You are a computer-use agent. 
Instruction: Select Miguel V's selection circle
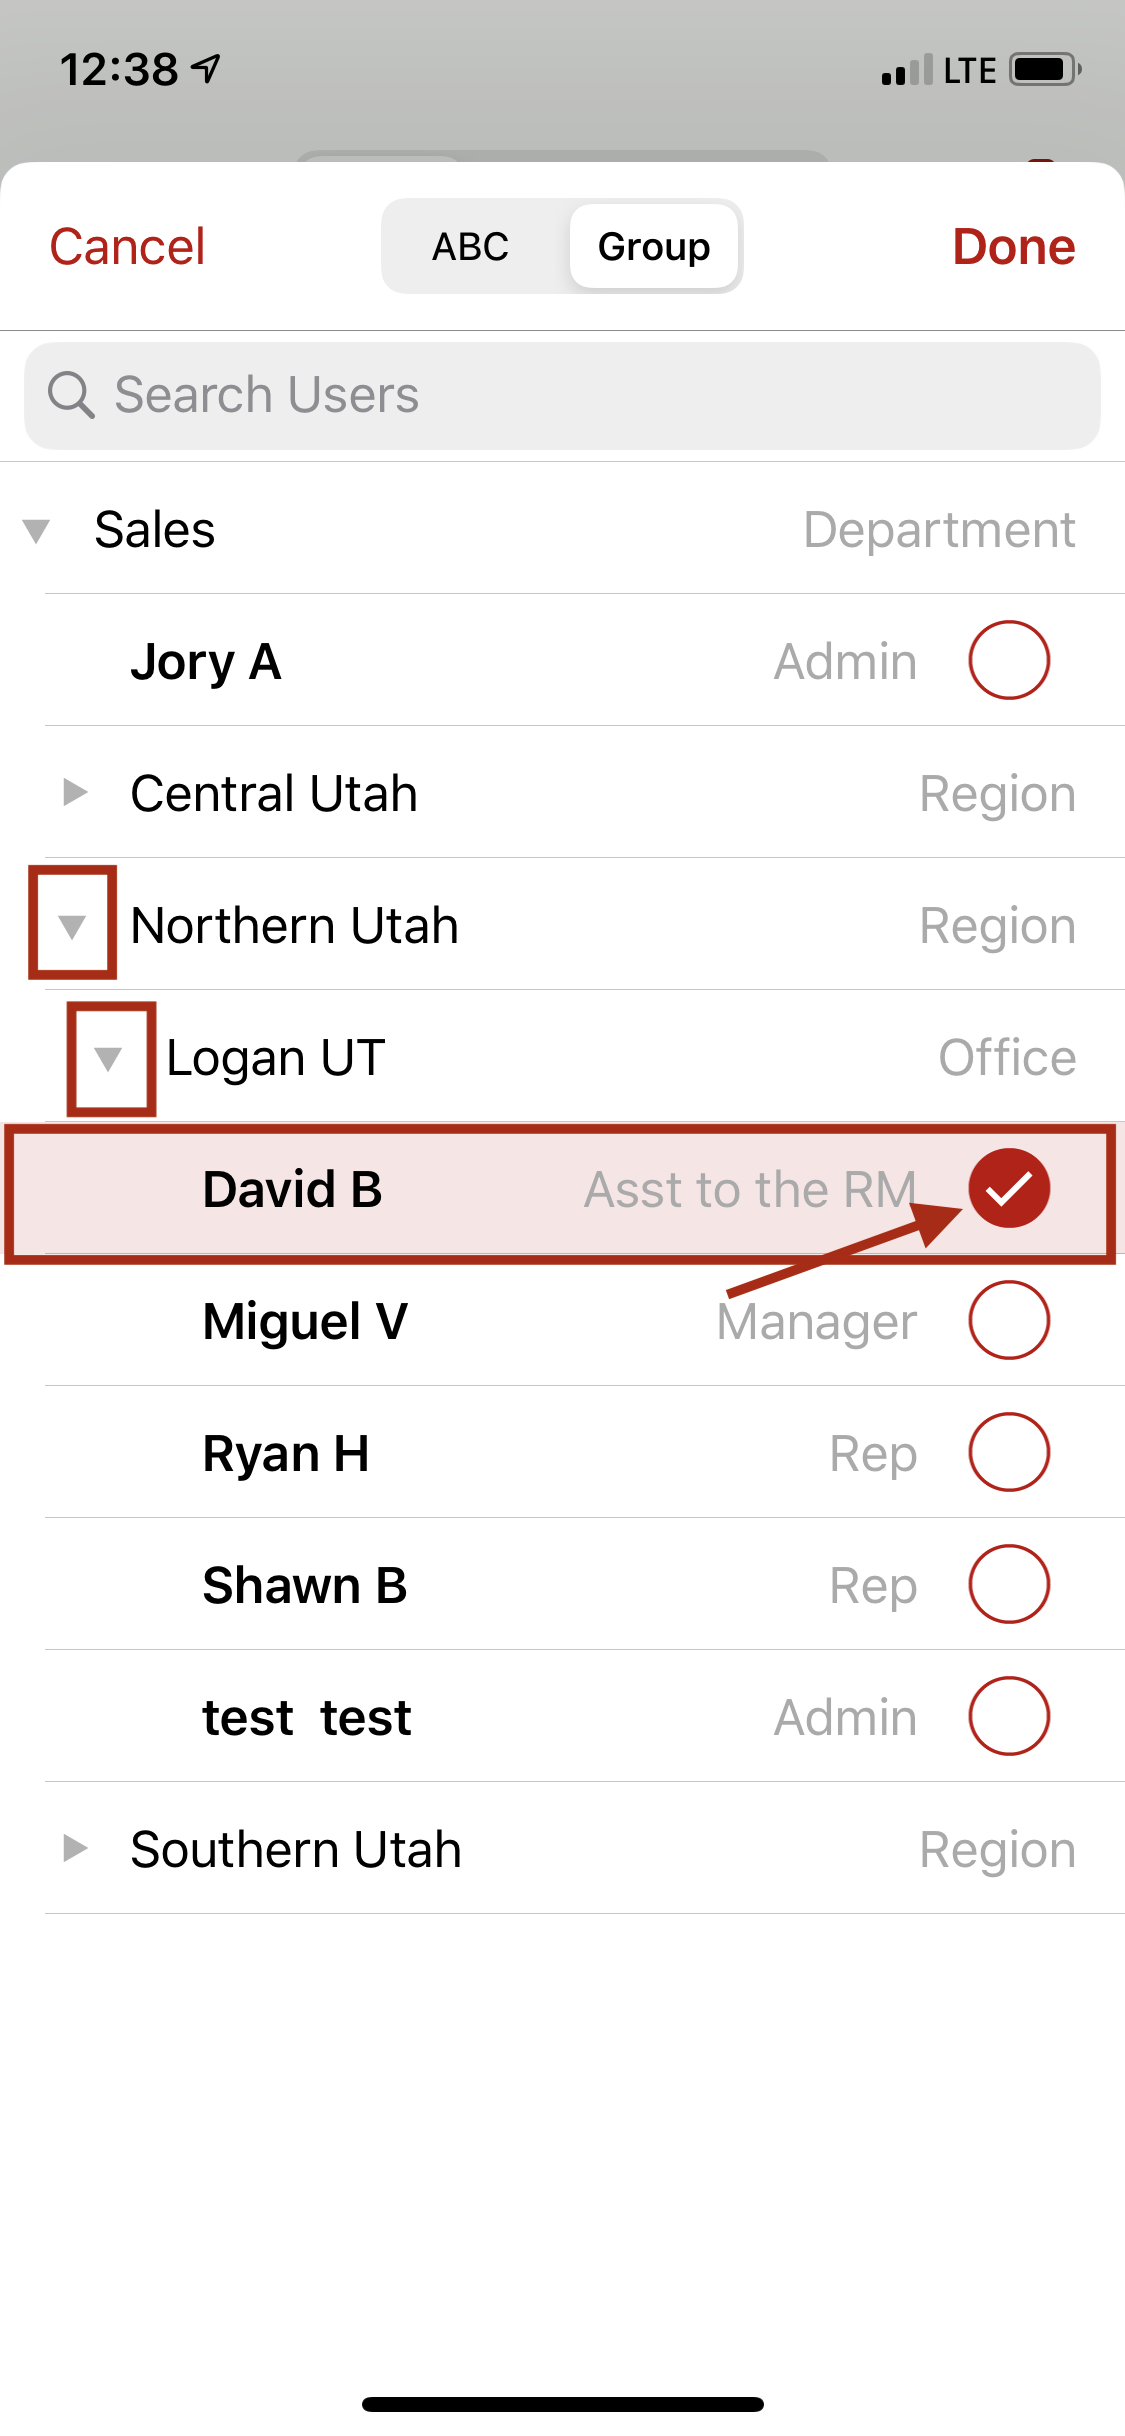click(x=1009, y=1320)
